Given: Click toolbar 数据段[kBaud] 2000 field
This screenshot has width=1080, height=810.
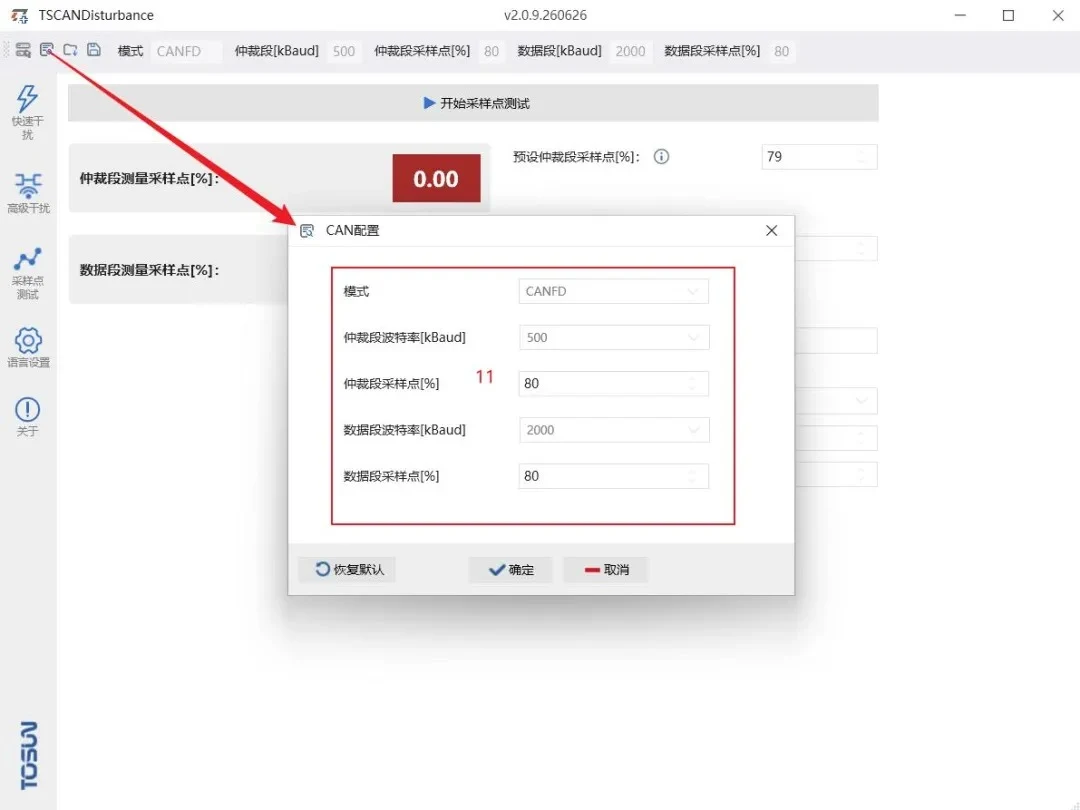Looking at the screenshot, I should (x=630, y=51).
